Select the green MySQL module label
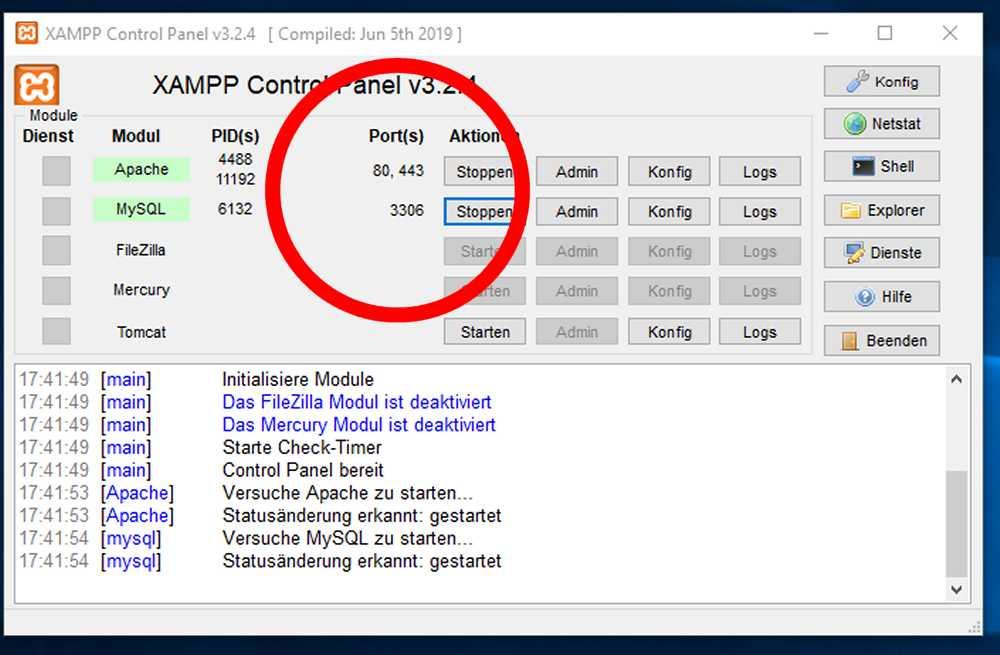The height and width of the screenshot is (655, 1000). click(141, 209)
